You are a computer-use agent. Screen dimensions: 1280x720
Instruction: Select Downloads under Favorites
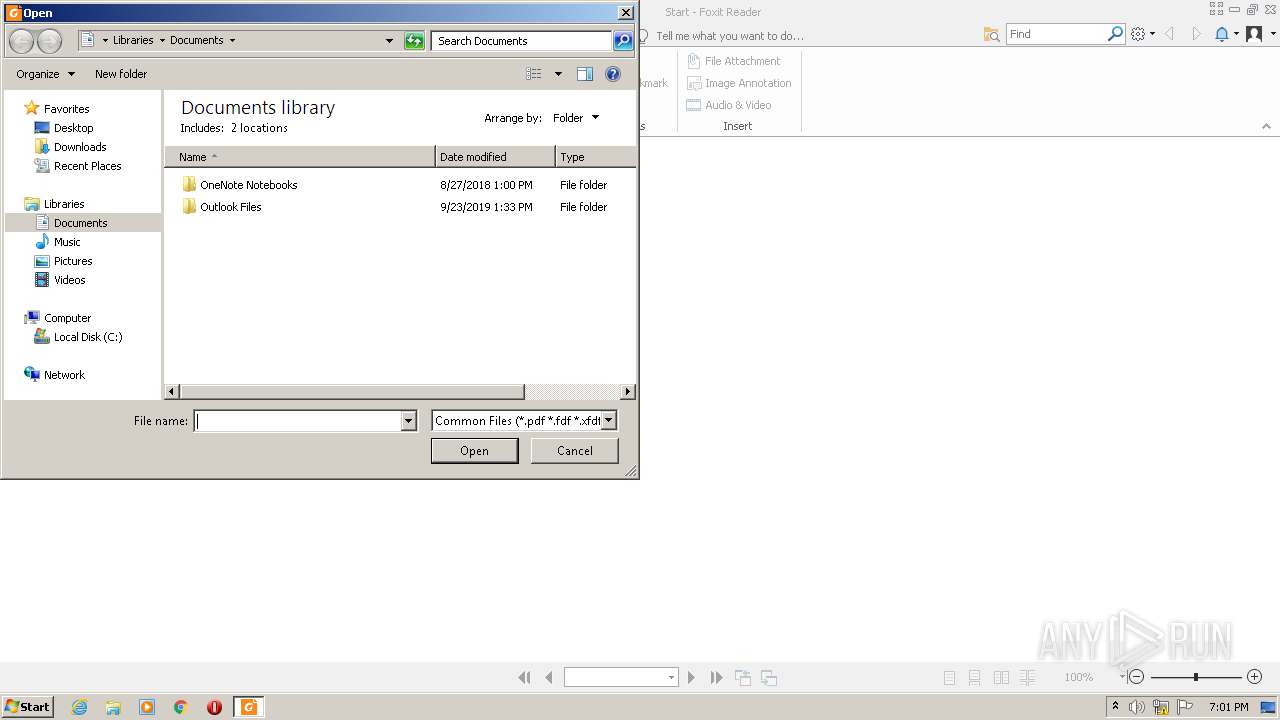coord(80,147)
